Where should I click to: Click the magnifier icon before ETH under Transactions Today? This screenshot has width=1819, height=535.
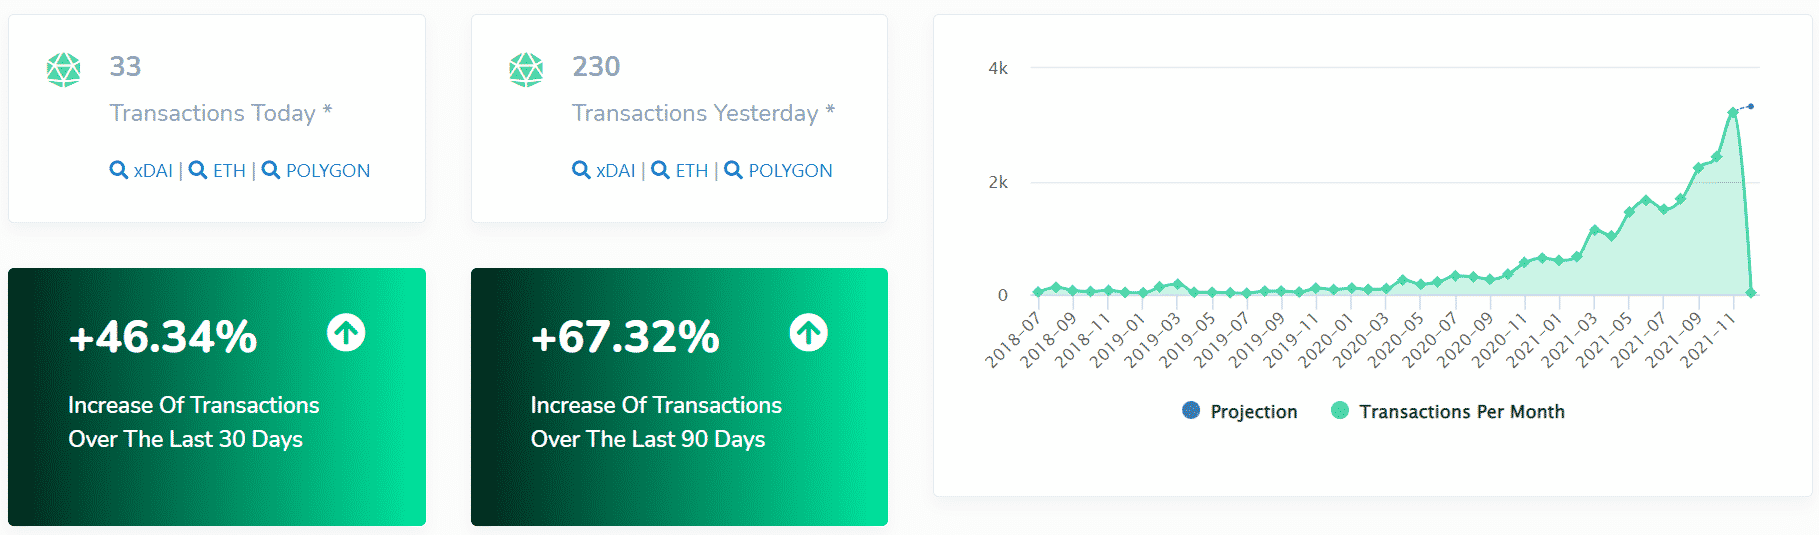point(198,170)
